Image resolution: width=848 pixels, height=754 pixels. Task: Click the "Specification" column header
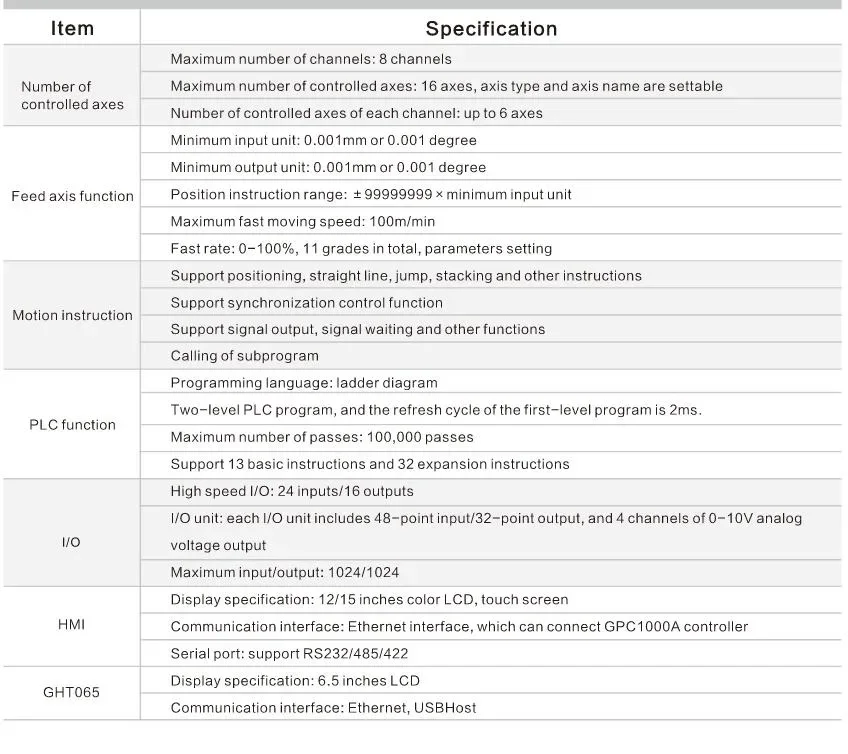pyautogui.click(x=491, y=28)
